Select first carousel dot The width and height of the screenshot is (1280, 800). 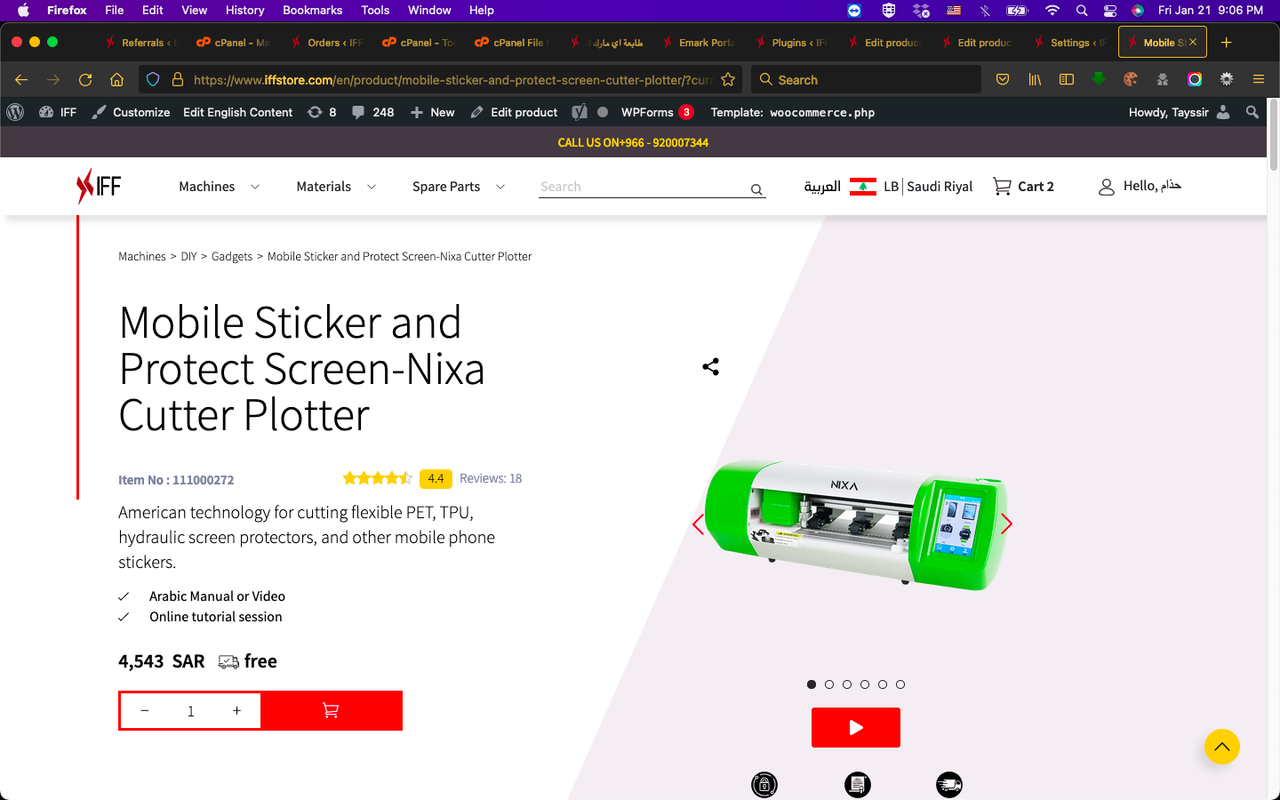click(x=811, y=684)
